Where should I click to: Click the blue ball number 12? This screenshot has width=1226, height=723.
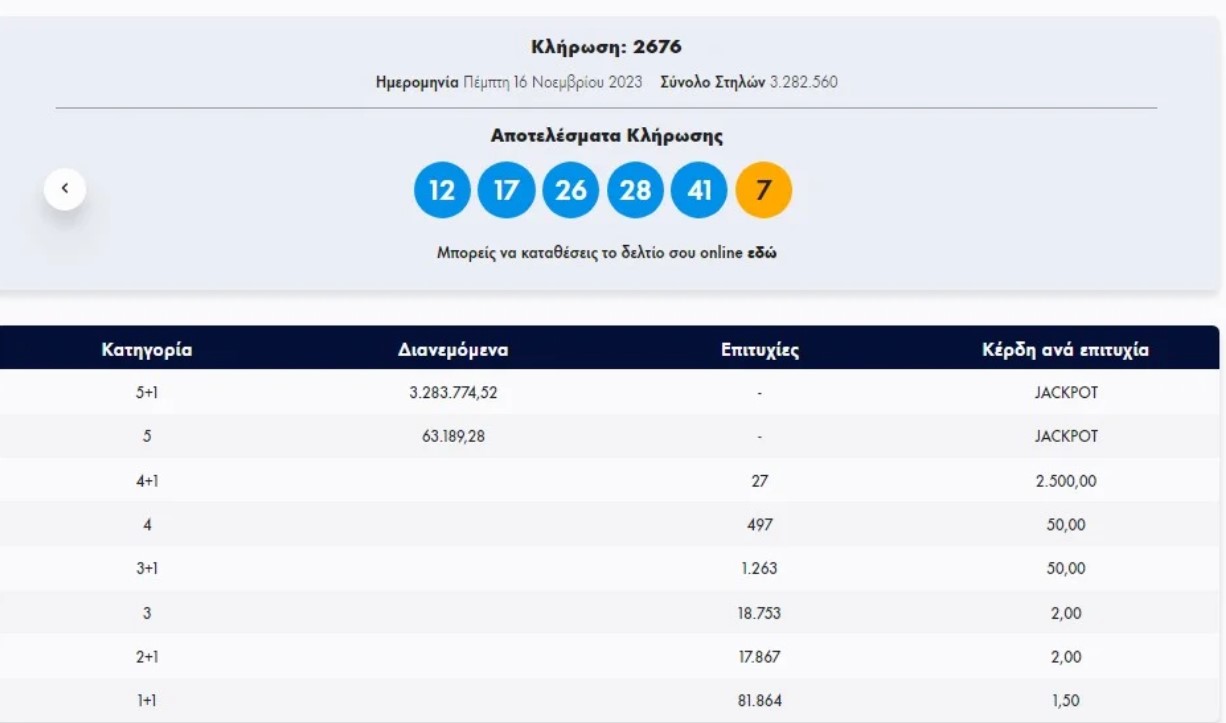[442, 190]
